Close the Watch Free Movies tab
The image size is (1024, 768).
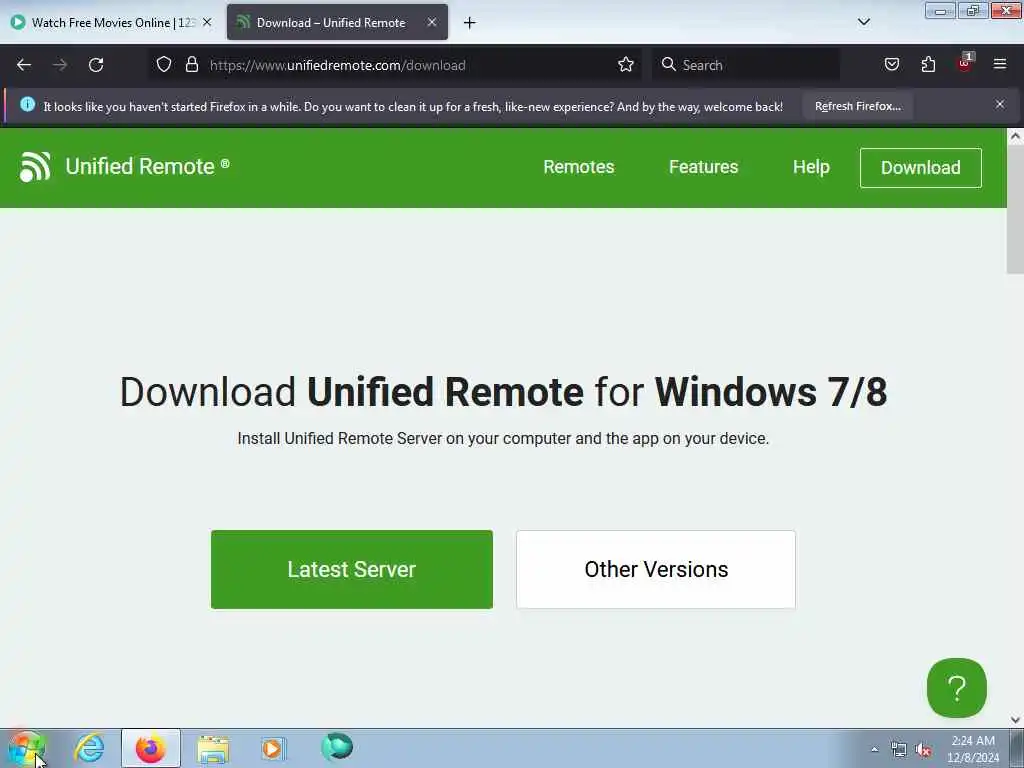pyautogui.click(x=207, y=22)
